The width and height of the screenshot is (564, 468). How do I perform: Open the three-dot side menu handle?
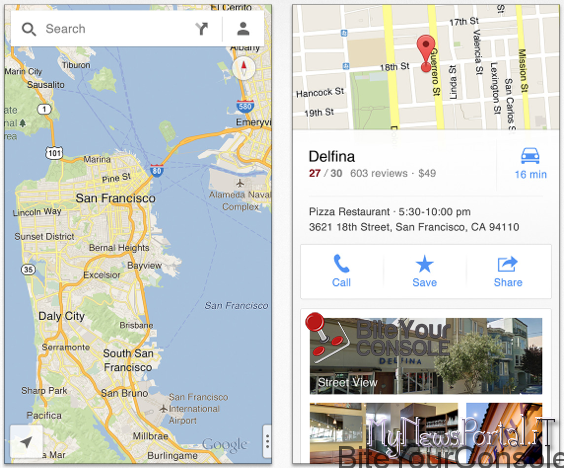pyautogui.click(x=267, y=441)
